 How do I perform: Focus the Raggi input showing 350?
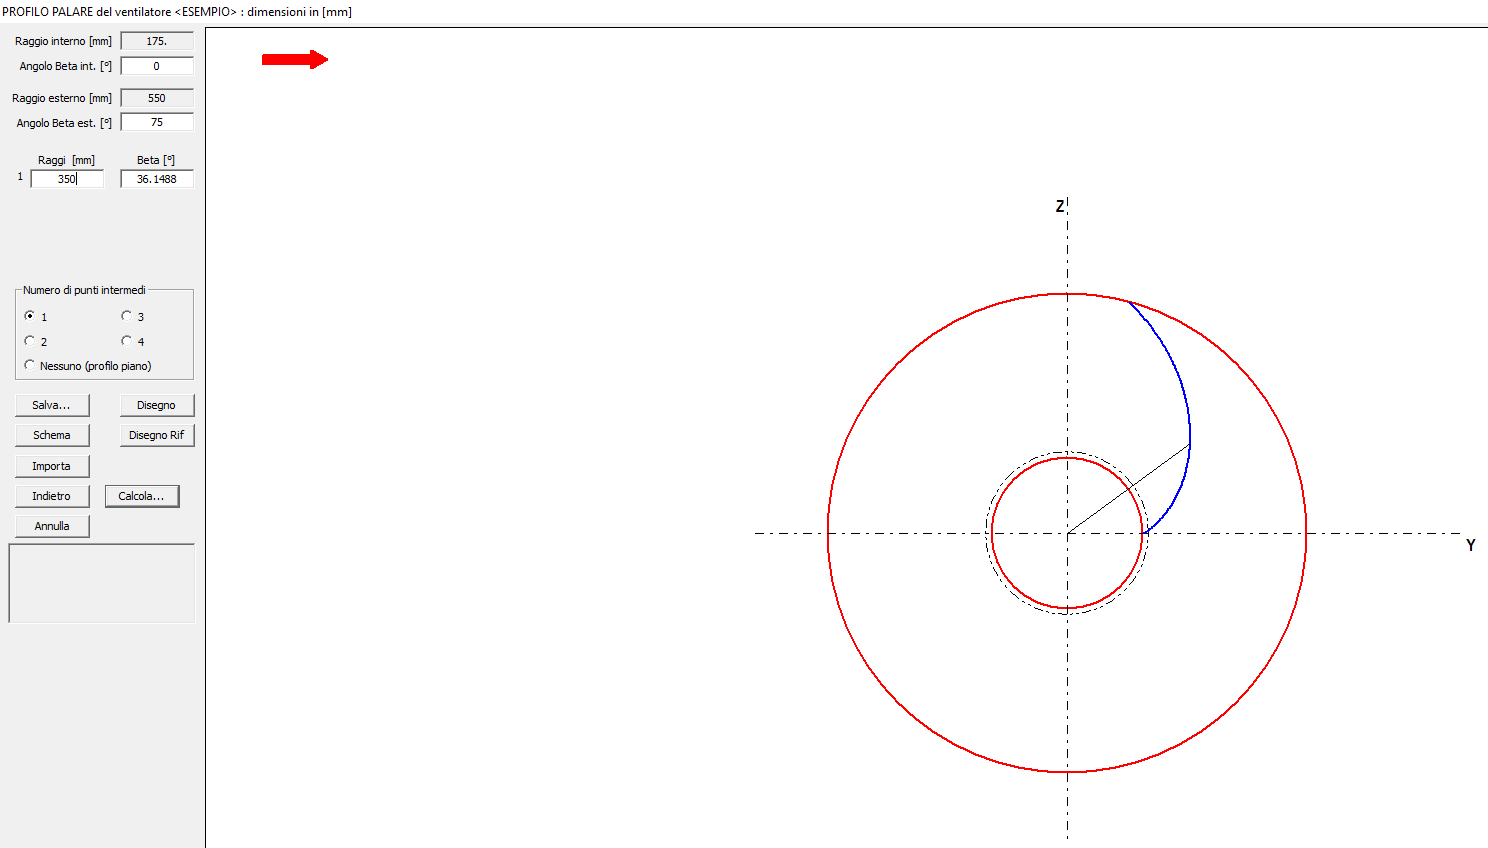pyautogui.click(x=67, y=179)
